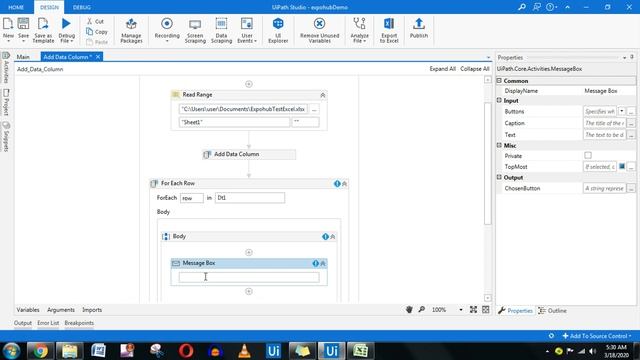The image size is (640, 360).
Task: Open the Error List panel
Action: coord(48,323)
